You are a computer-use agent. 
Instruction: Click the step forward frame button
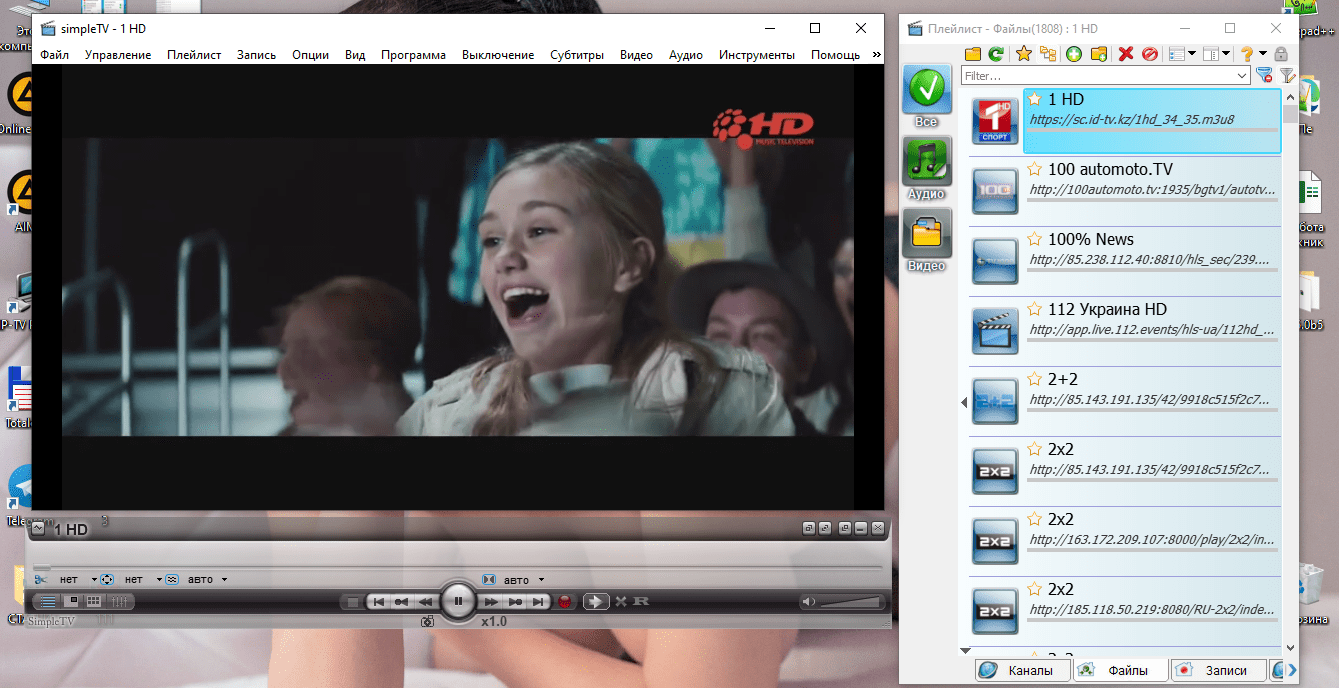point(515,602)
